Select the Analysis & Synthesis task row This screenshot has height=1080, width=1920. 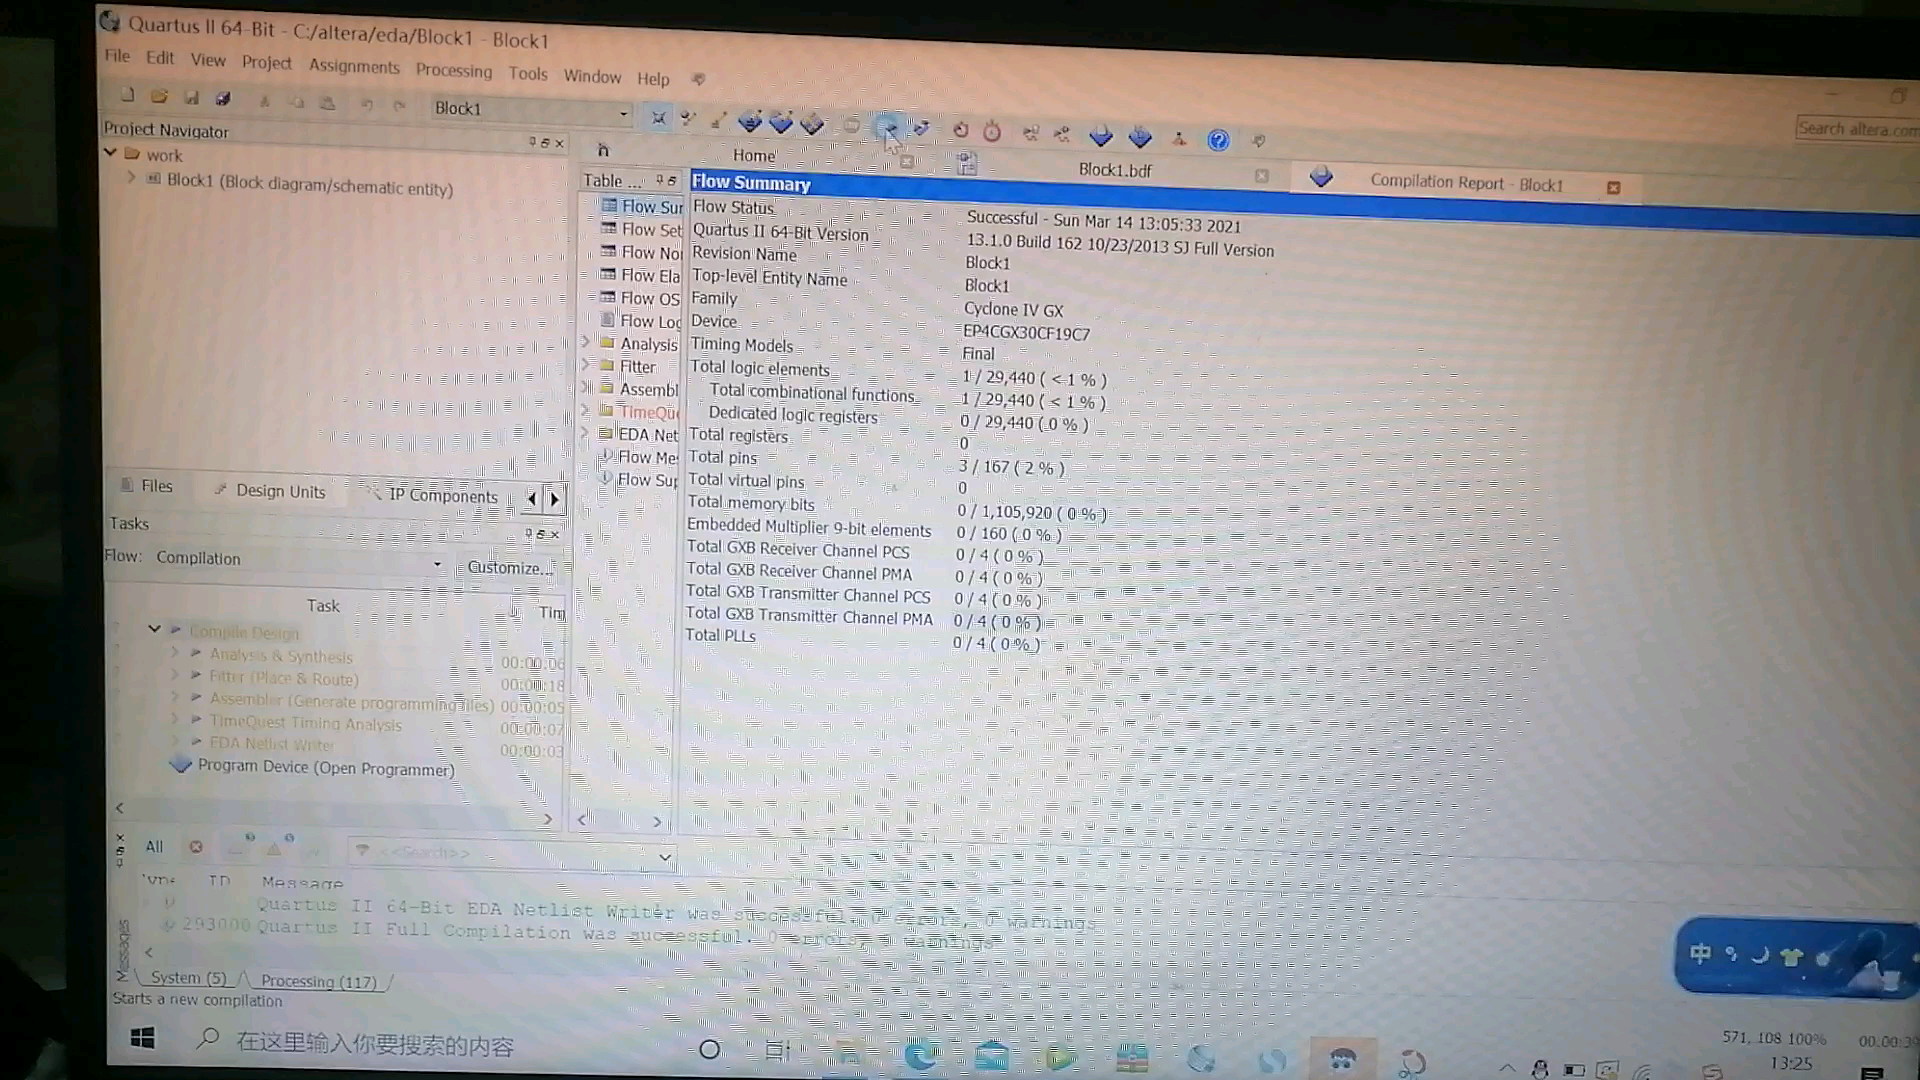pyautogui.click(x=281, y=656)
